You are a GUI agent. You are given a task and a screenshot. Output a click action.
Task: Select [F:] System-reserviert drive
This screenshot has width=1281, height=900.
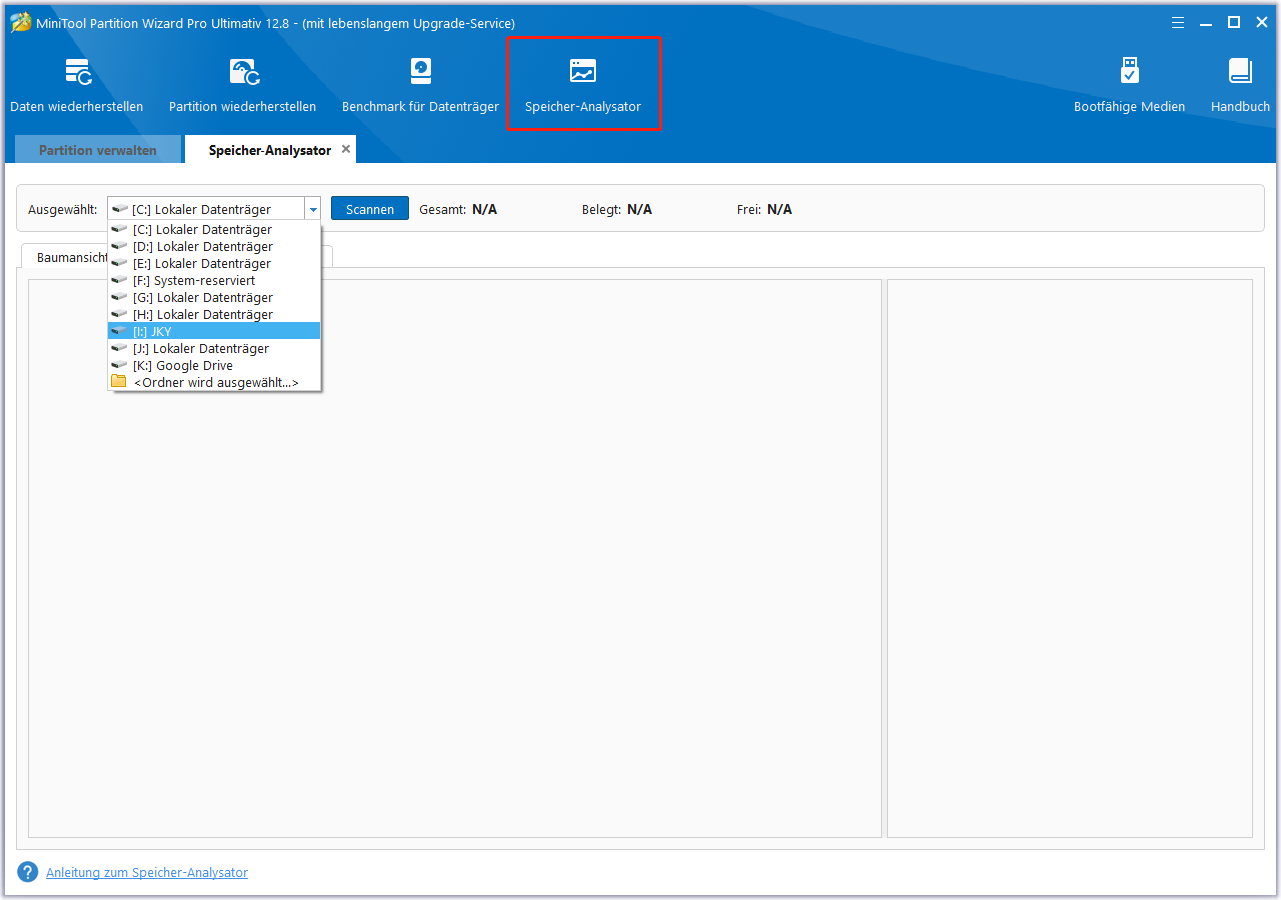pos(214,281)
